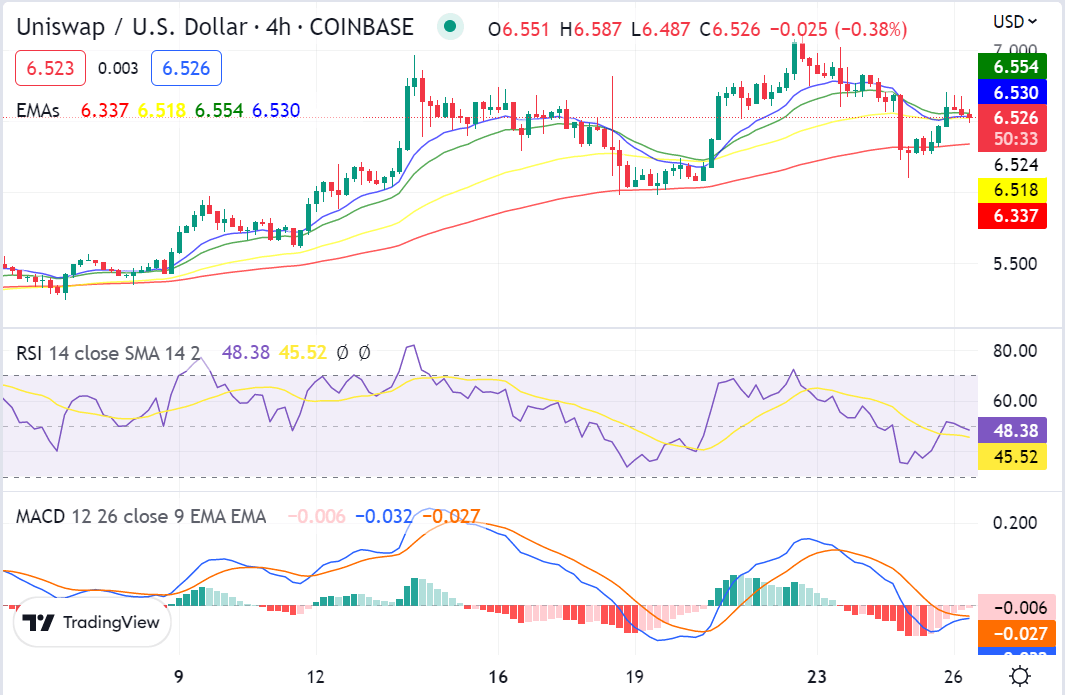Screen dimensions: 1065x695
Task: Click the blue 6.530 price axis tag
Action: click(x=1012, y=92)
